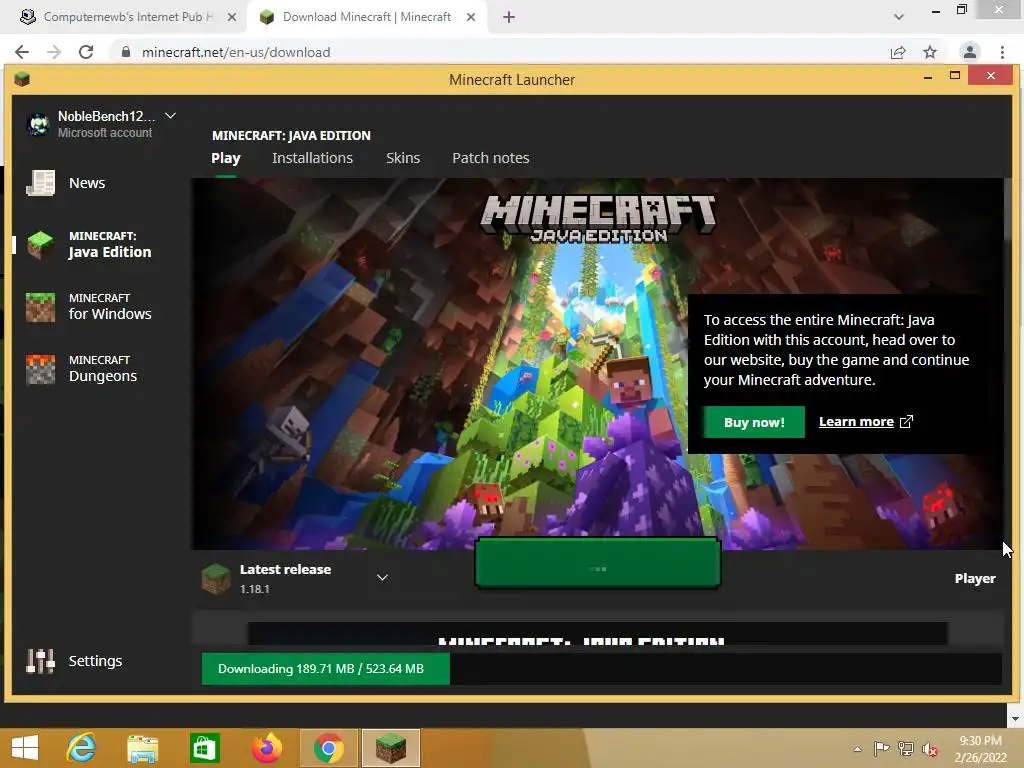Click the version 1.18.1 text

(255, 589)
